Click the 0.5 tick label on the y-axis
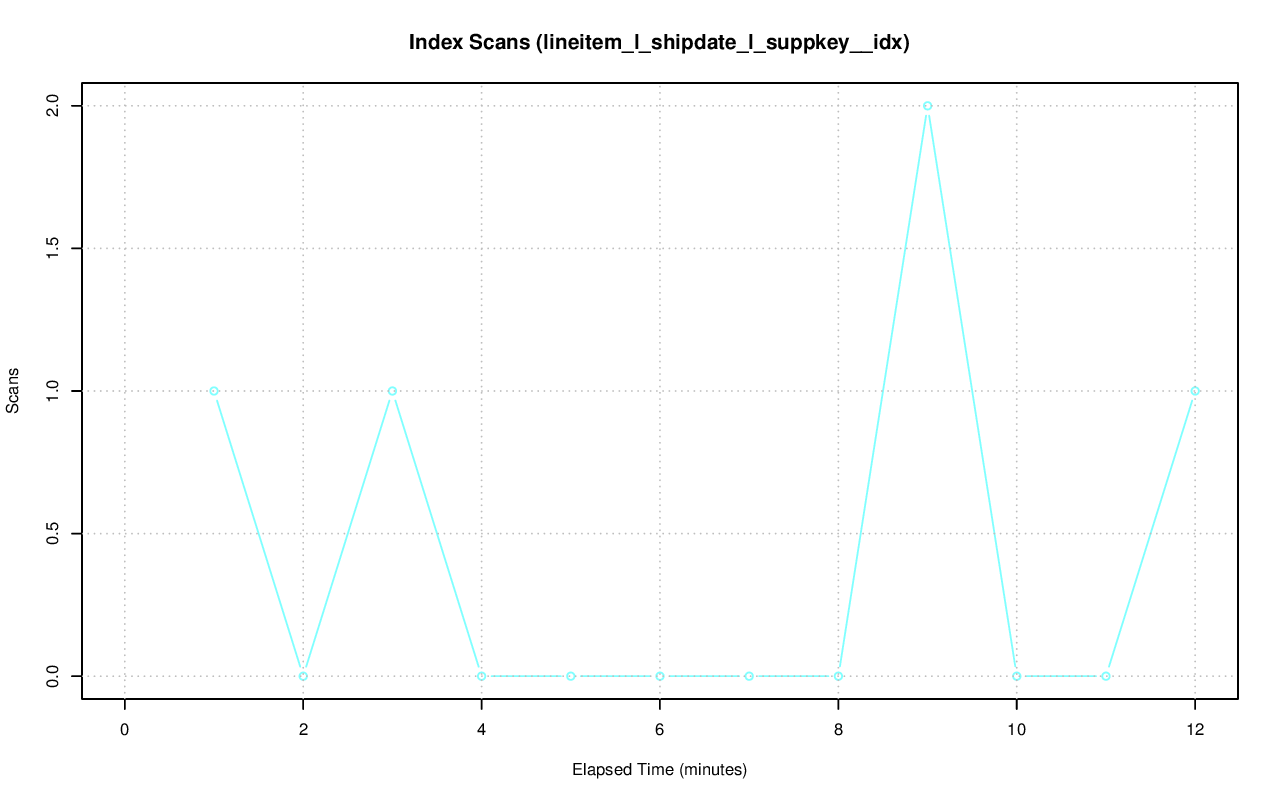Screen dimensions: 1280x801 click(54, 534)
